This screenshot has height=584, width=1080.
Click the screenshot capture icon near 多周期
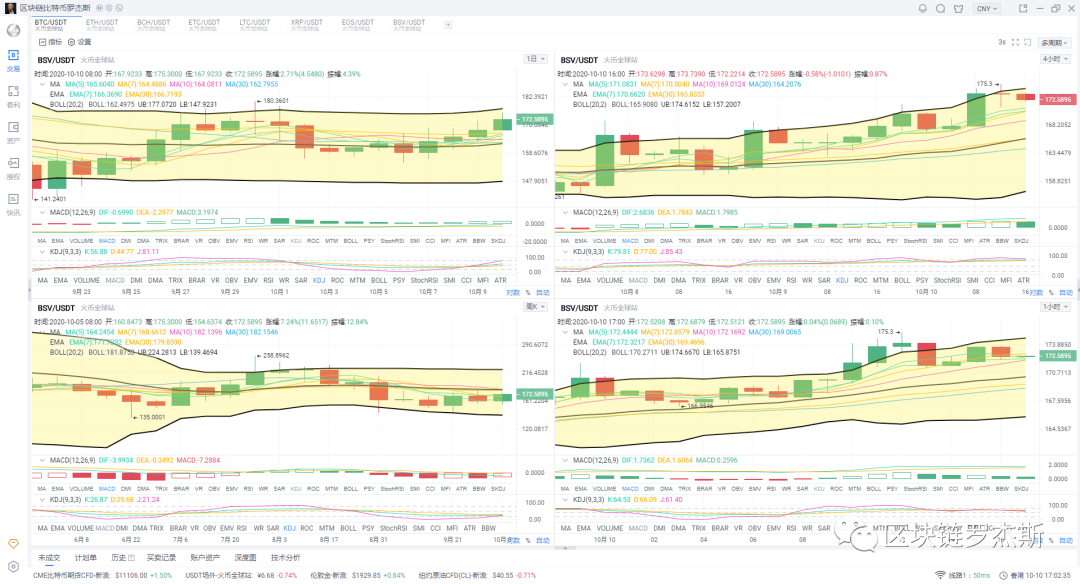coord(1027,42)
